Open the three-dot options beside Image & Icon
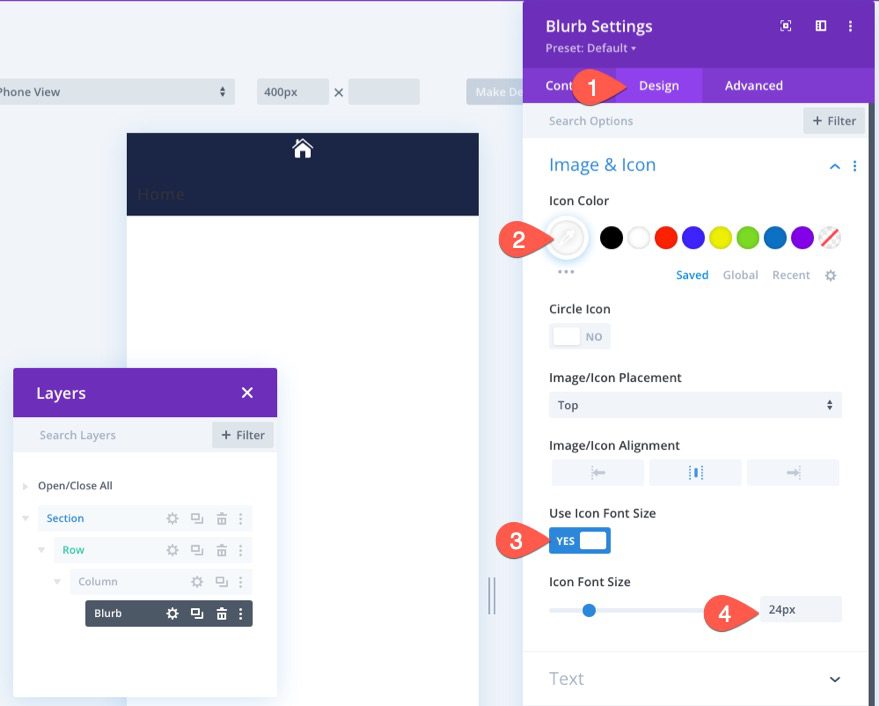This screenshot has height=706, width=879. 855,165
